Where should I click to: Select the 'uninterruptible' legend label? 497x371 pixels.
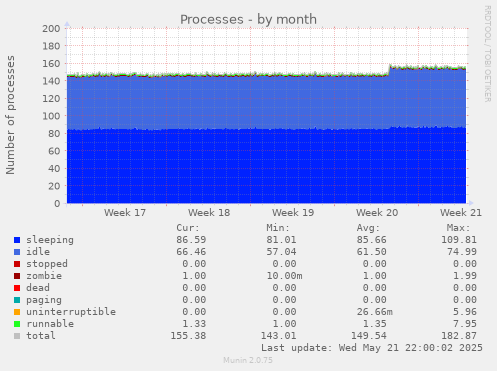[71, 312]
